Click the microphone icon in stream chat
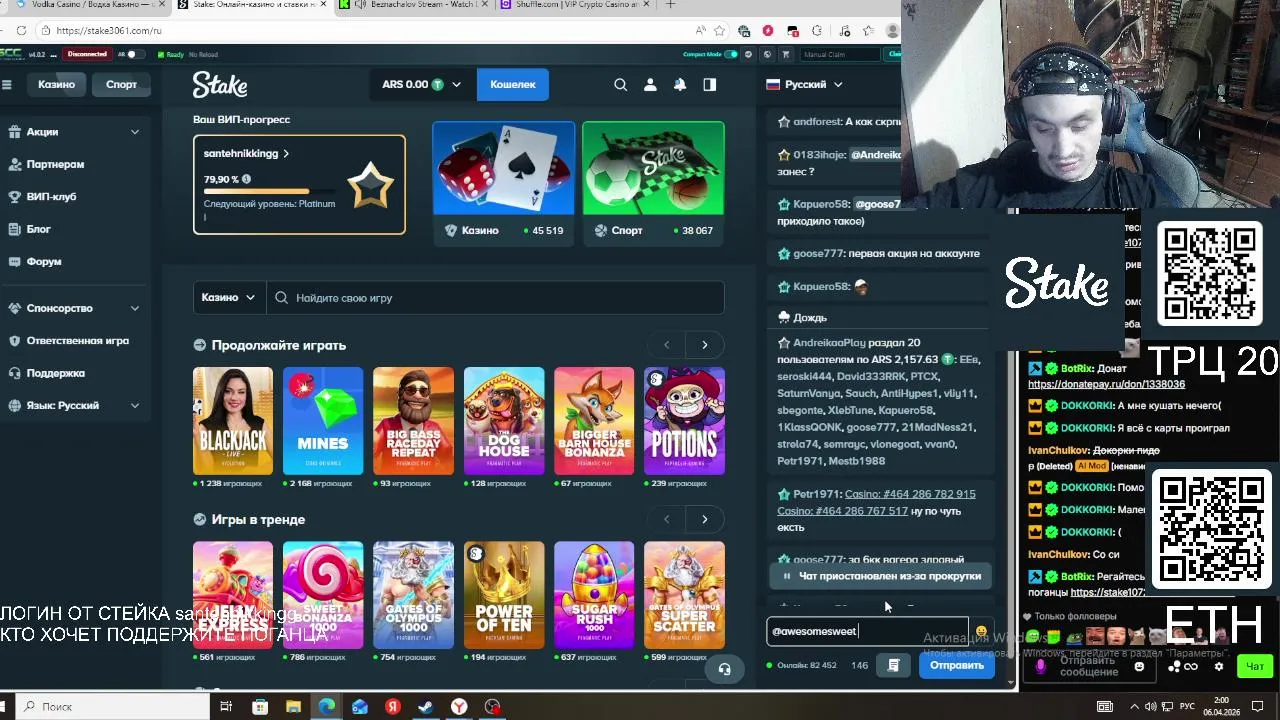Image resolution: width=1280 pixels, height=720 pixels. click(x=1040, y=667)
